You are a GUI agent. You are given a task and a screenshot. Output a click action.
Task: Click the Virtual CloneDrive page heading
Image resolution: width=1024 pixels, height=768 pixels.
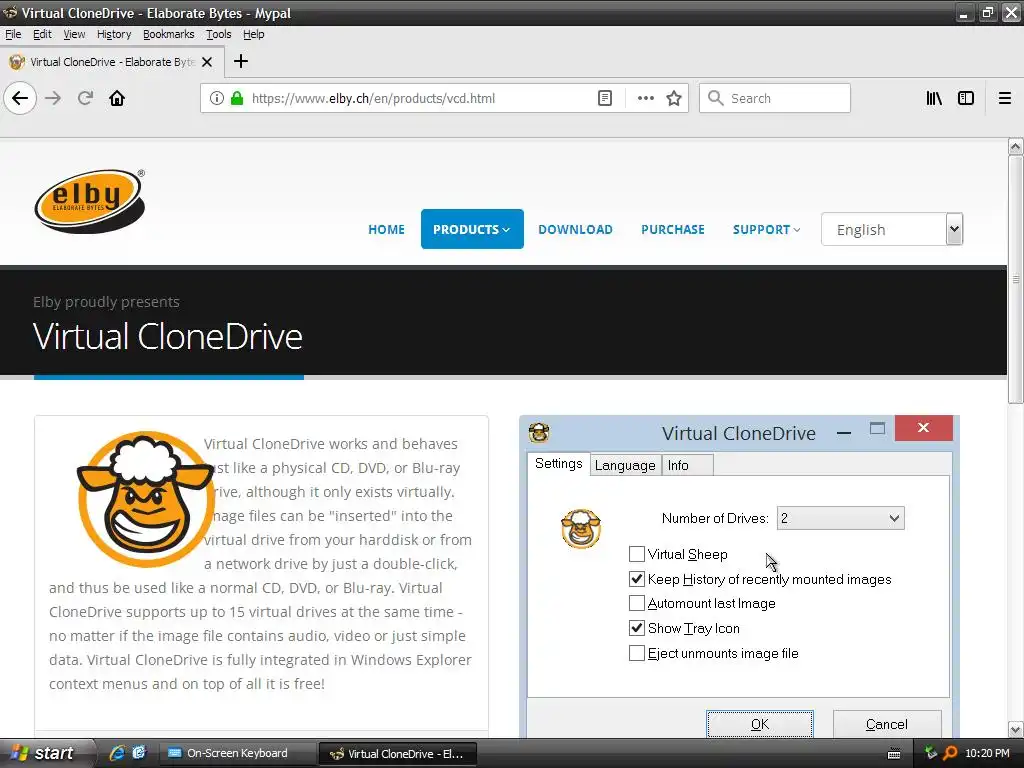click(x=168, y=336)
